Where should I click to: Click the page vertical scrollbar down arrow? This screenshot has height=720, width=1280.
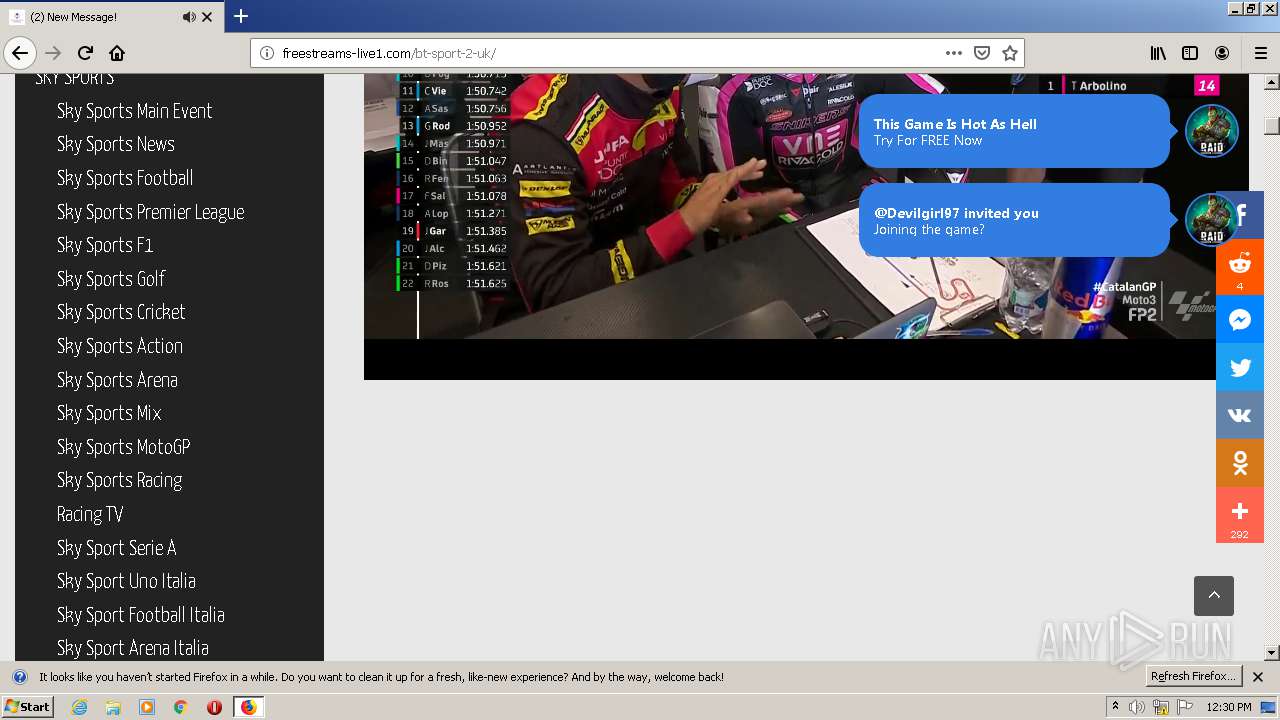pyautogui.click(x=1272, y=653)
